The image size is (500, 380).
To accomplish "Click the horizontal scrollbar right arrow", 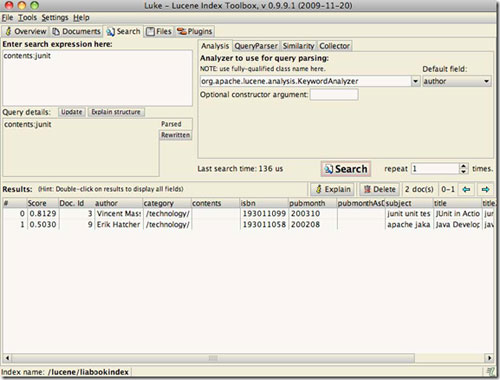I will tap(489, 358).
